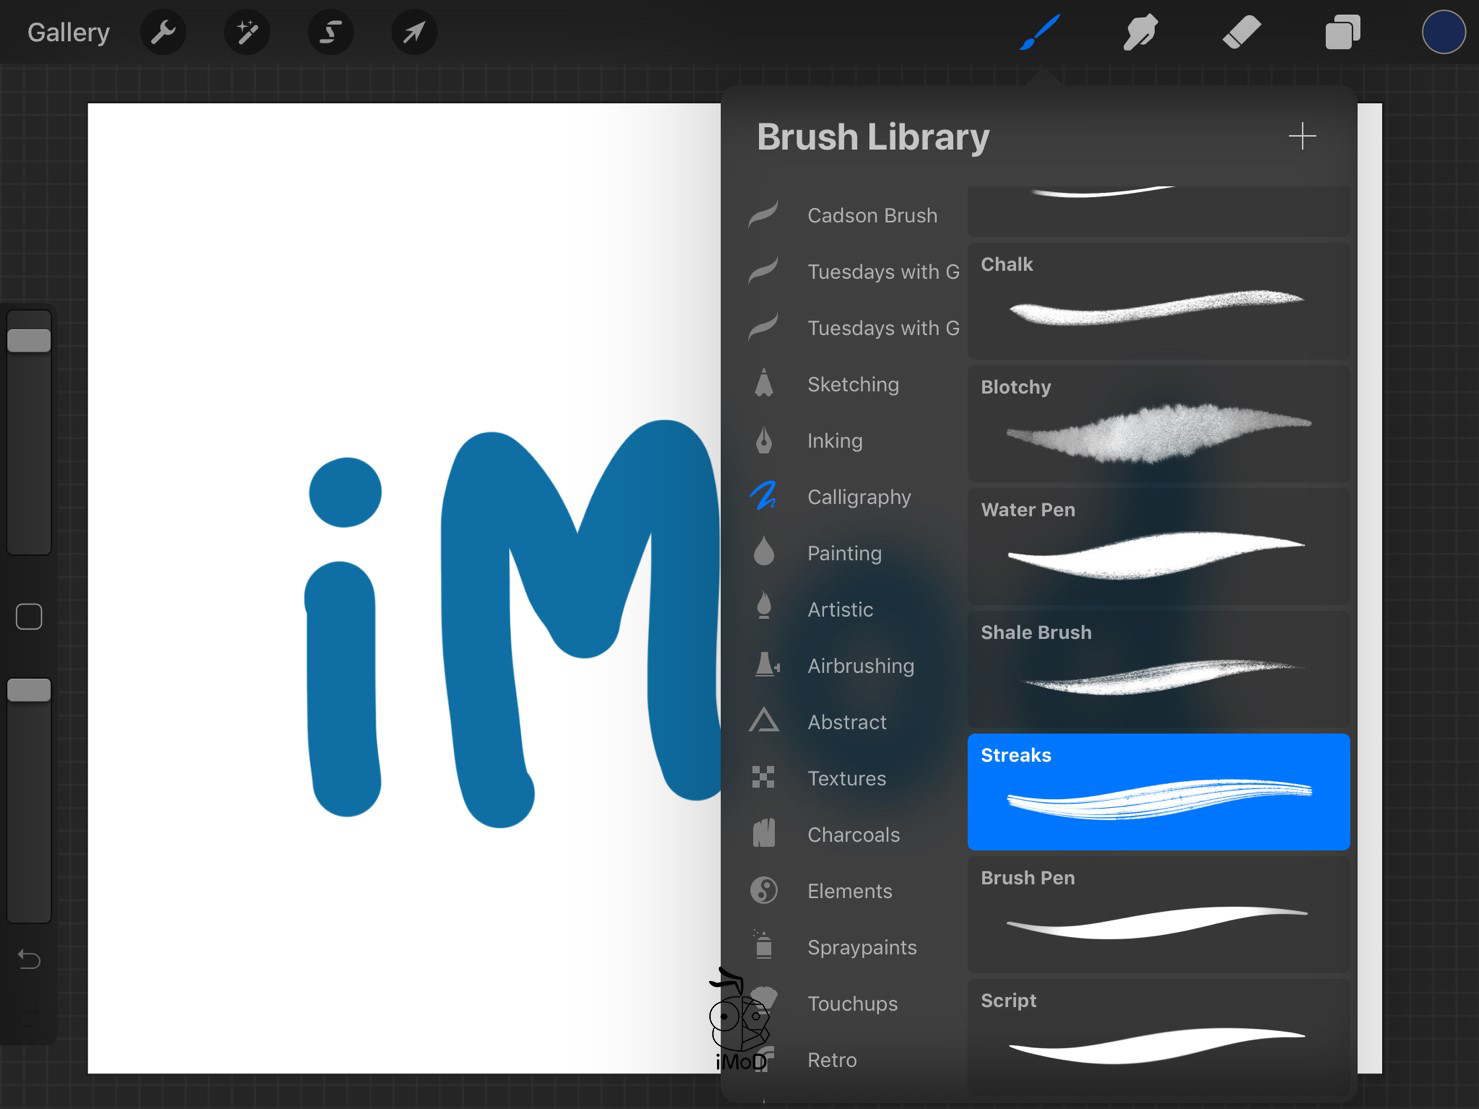The height and width of the screenshot is (1109, 1479).
Task: Open the Selection tool
Action: pyautogui.click(x=330, y=31)
